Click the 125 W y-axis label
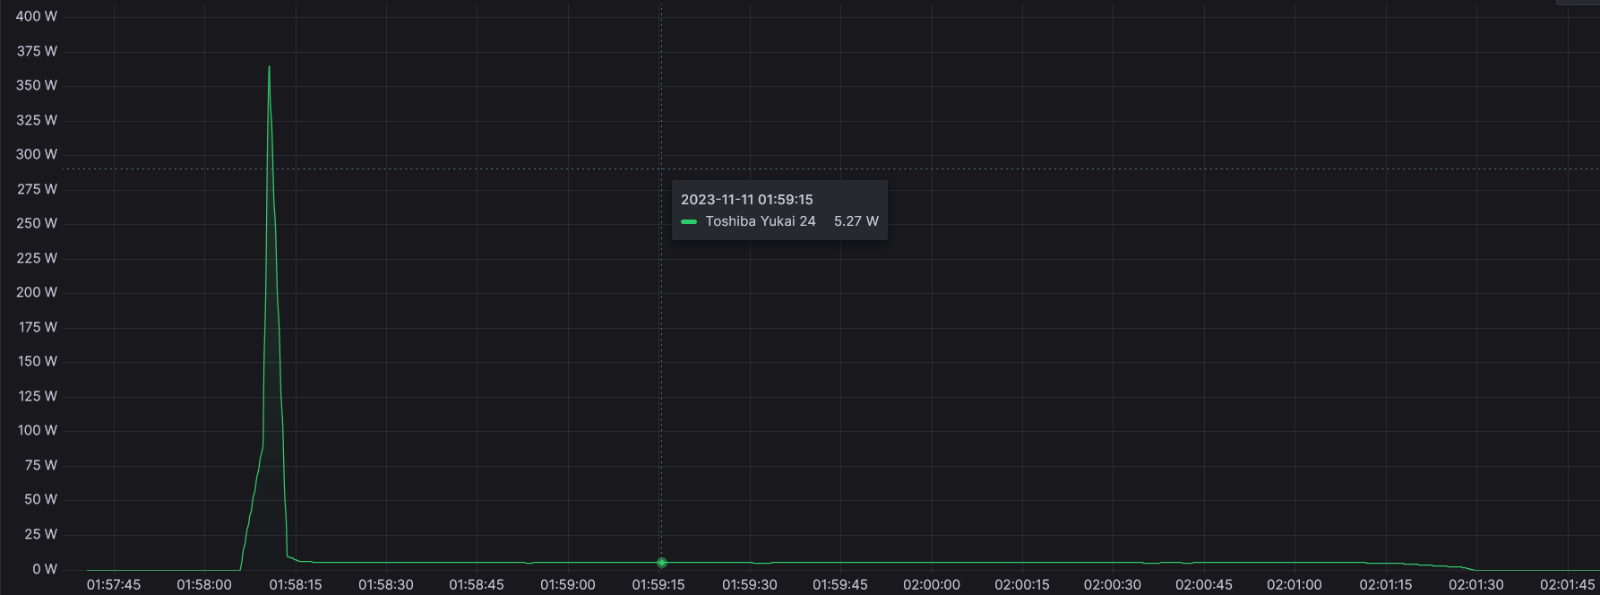Image resolution: width=1600 pixels, height=595 pixels. [38, 396]
